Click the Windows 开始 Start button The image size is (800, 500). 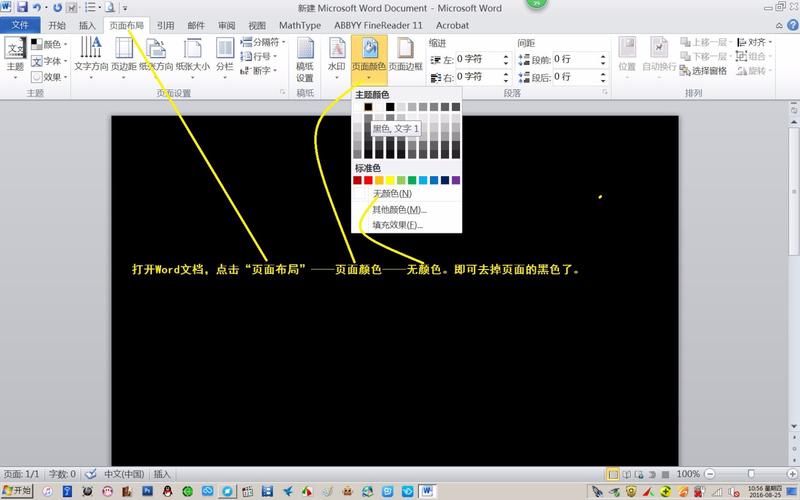click(17, 490)
